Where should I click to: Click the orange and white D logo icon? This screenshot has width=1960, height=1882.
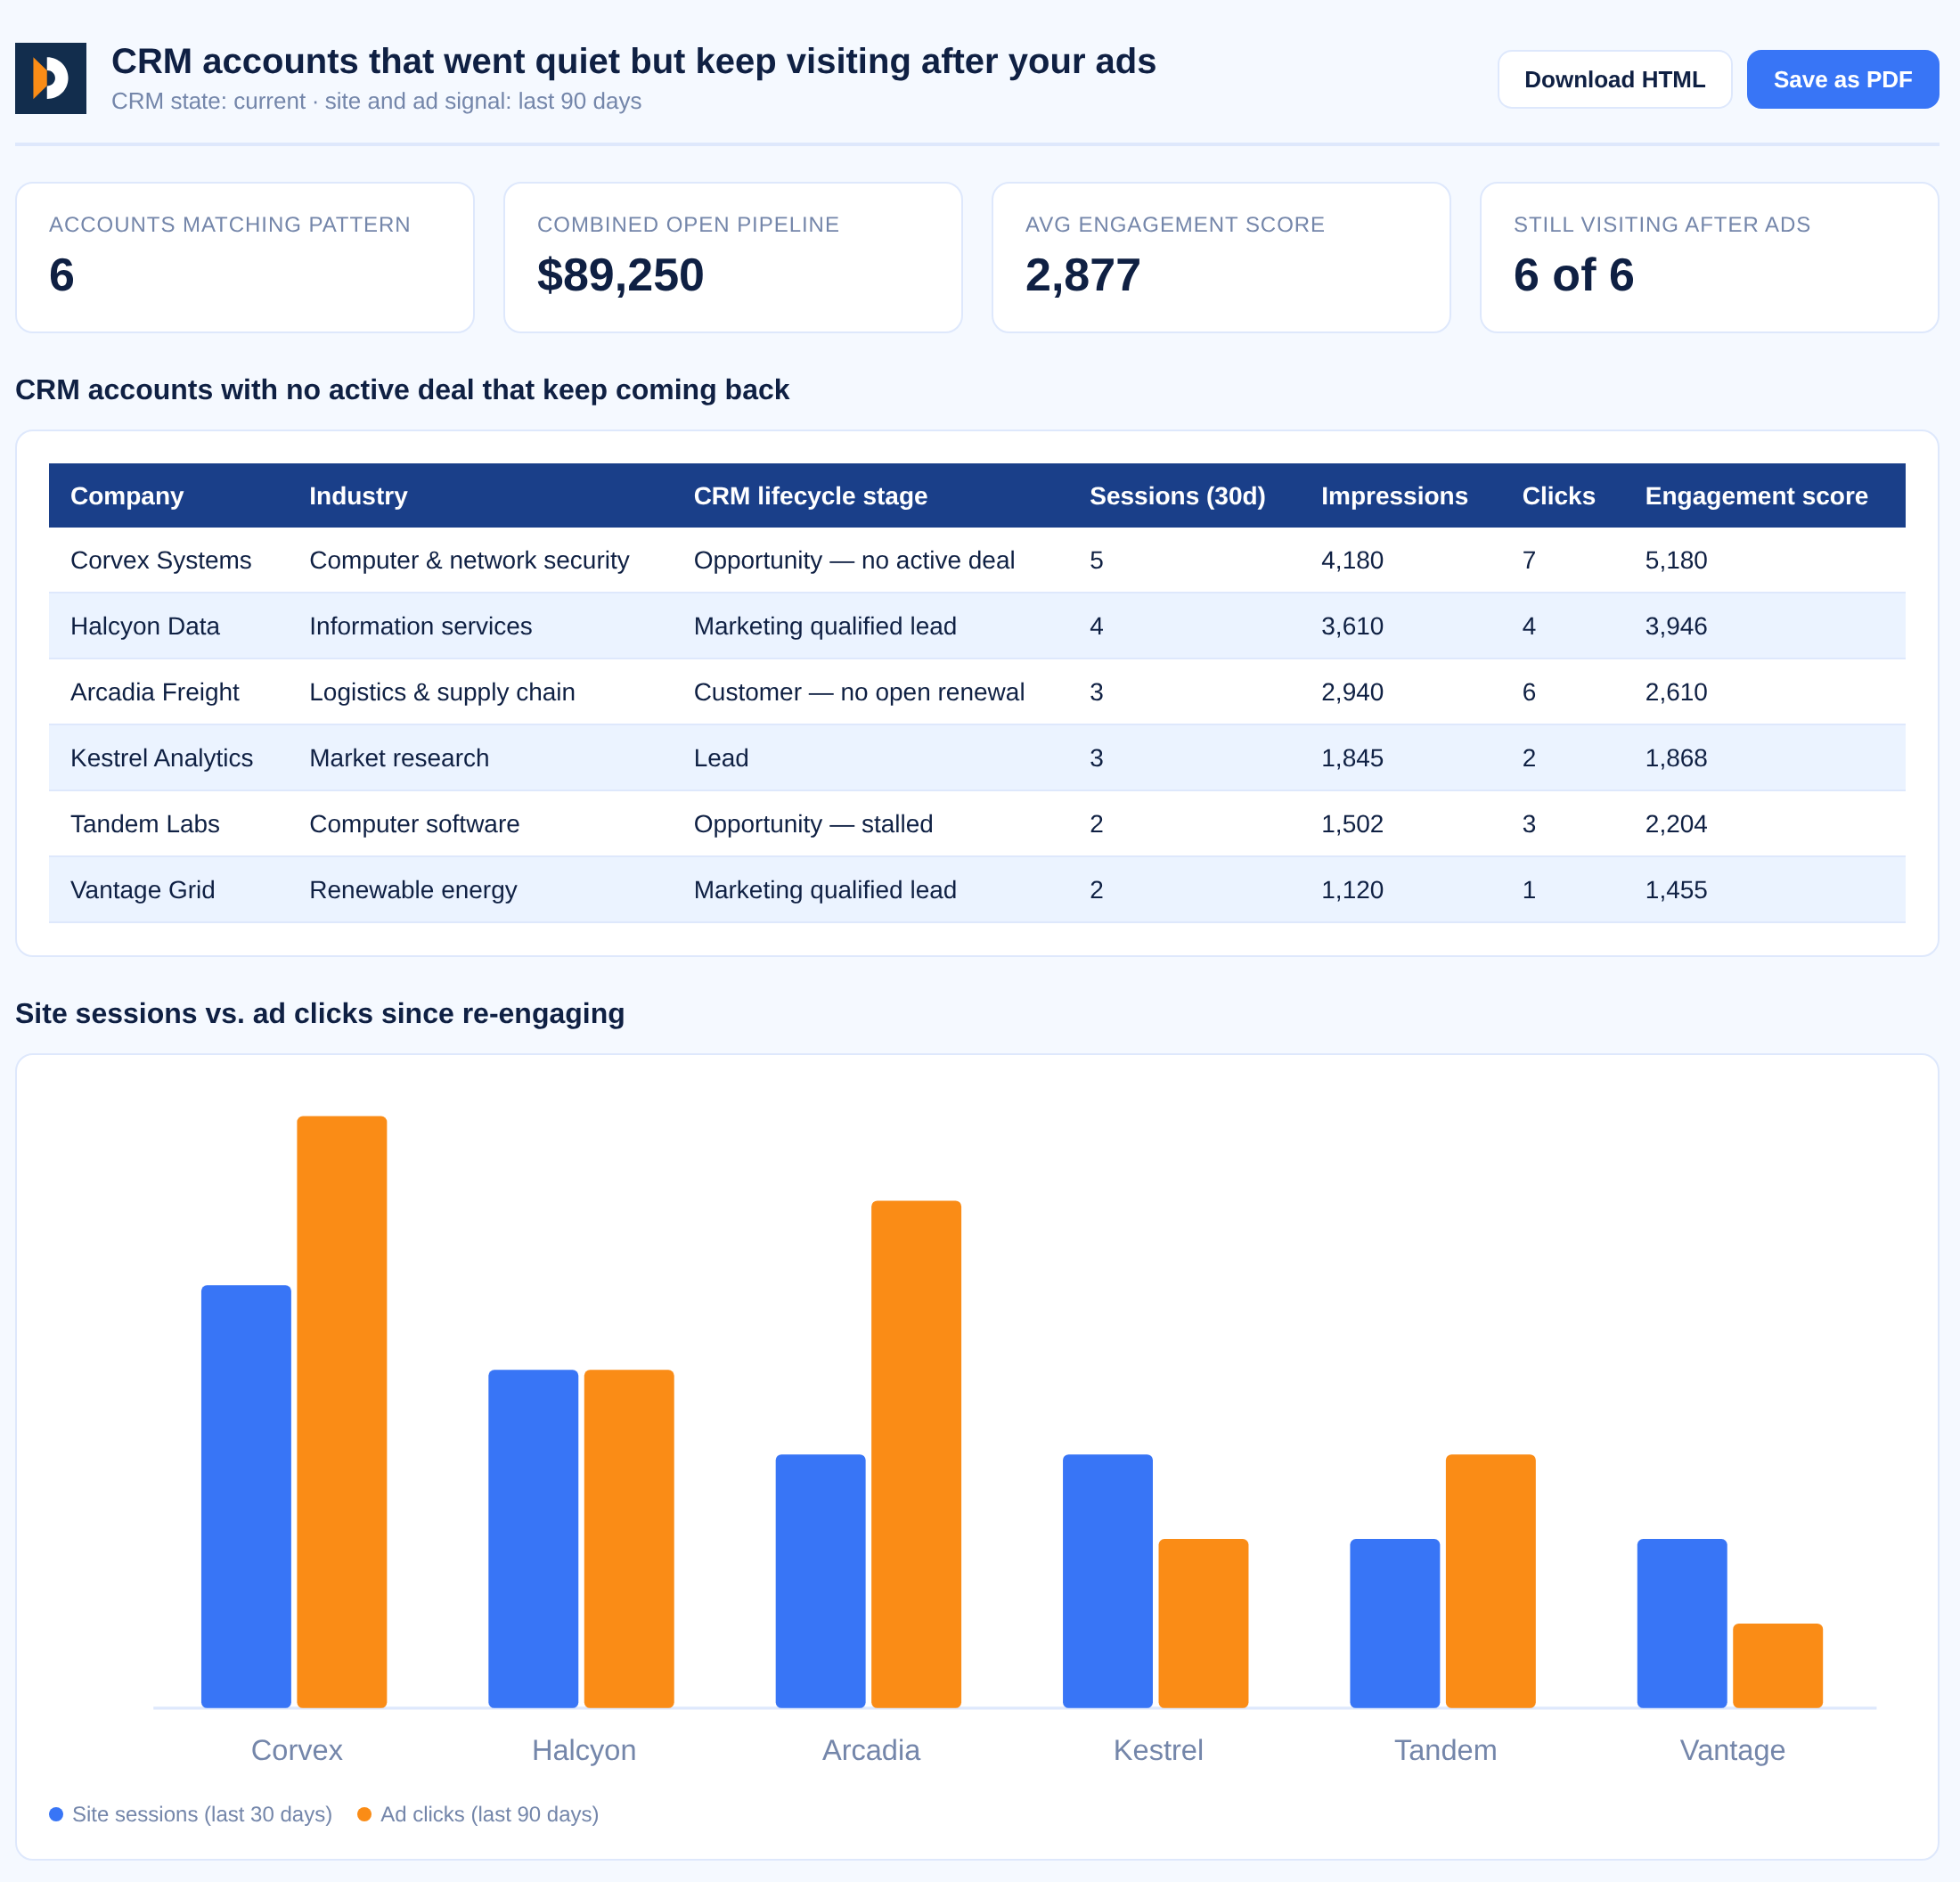[50, 78]
